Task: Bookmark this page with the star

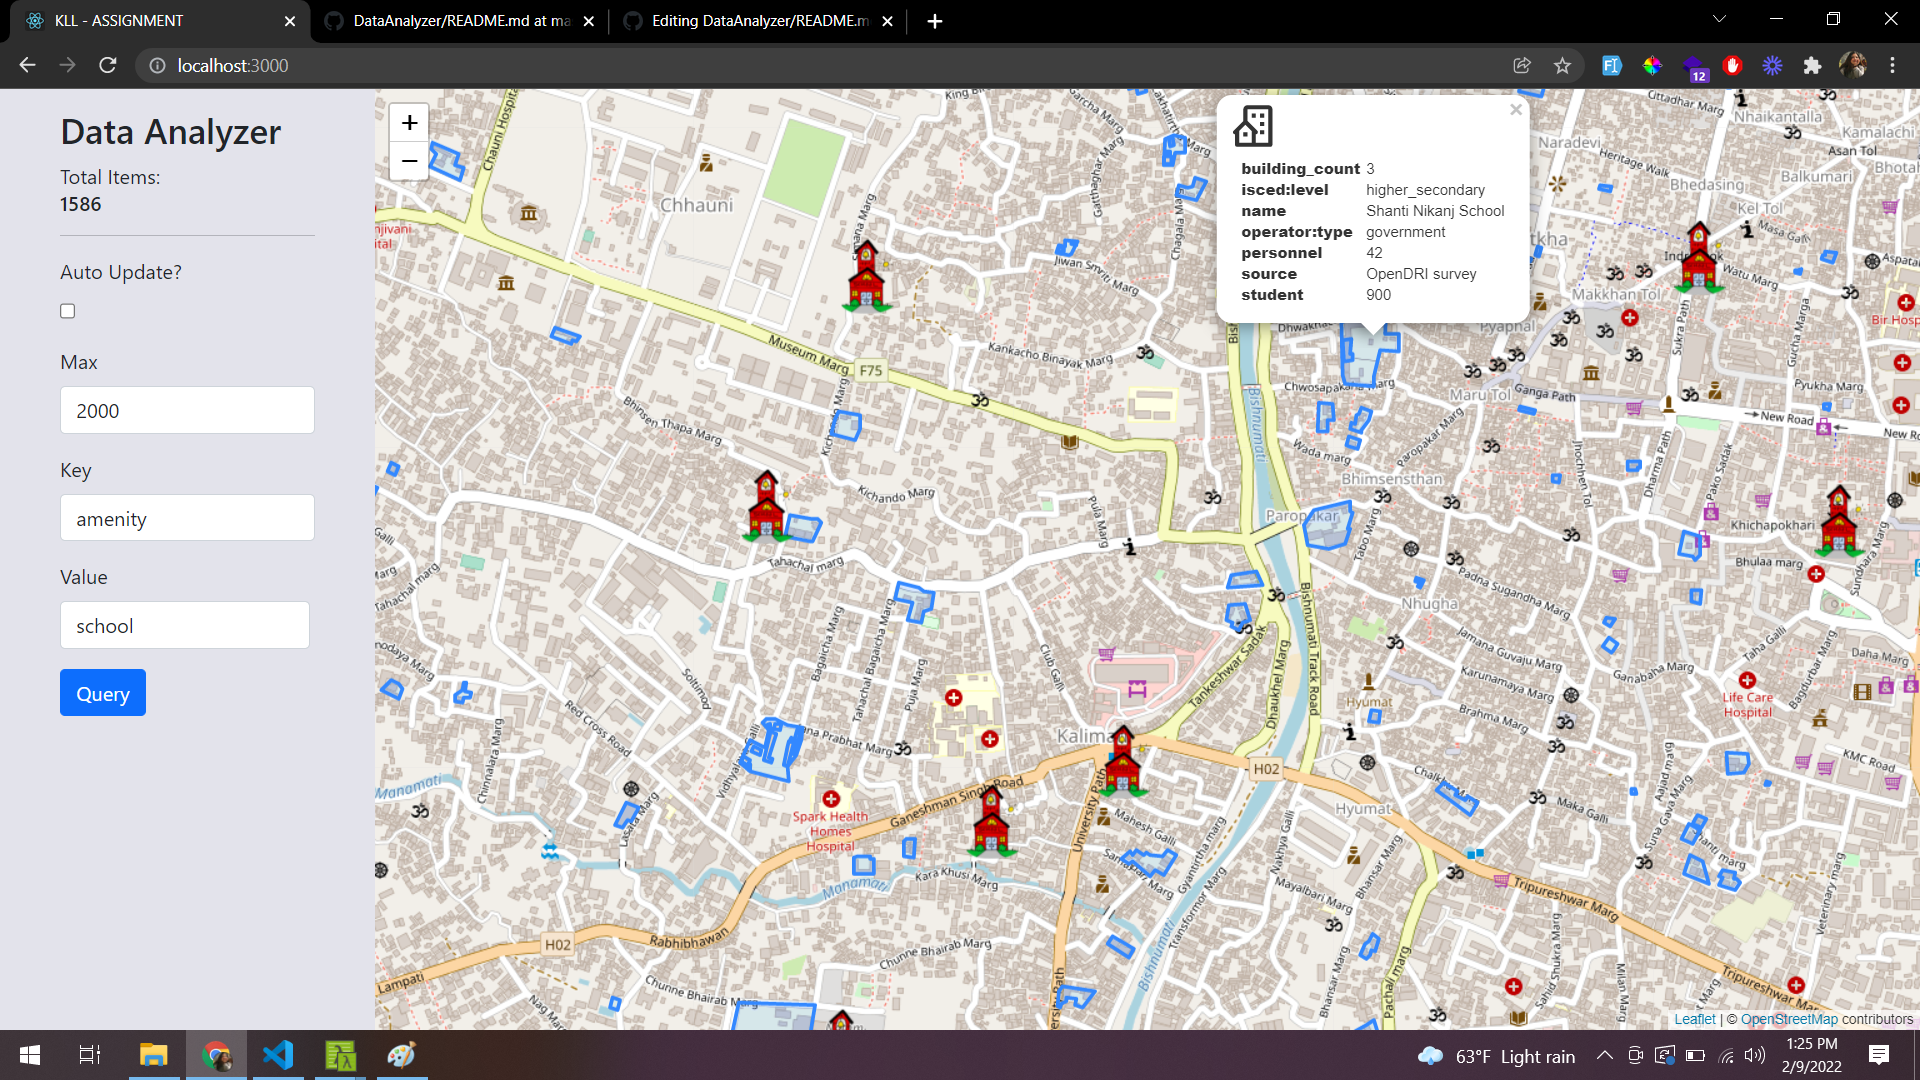Action: (1562, 65)
